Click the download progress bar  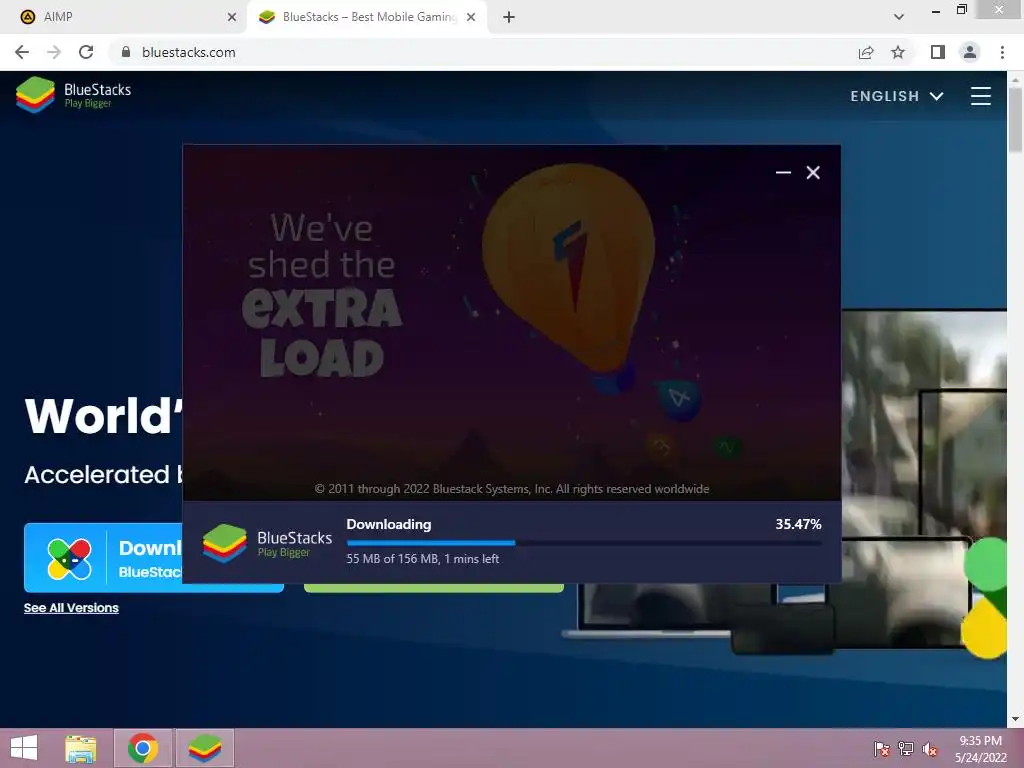(x=584, y=543)
